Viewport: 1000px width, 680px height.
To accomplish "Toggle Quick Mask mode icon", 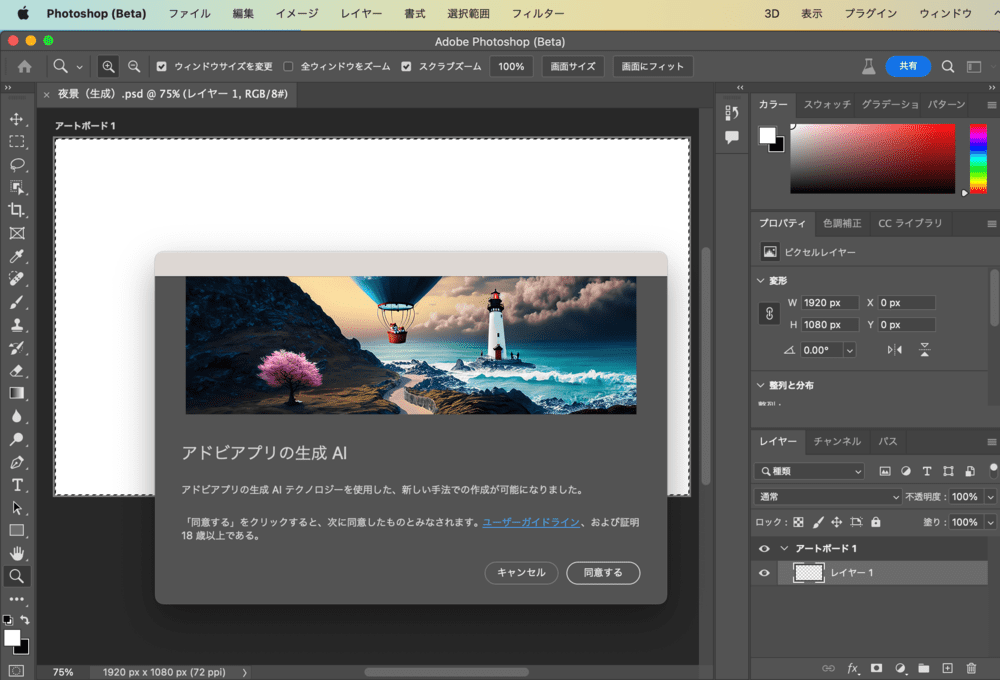I will 16,671.
